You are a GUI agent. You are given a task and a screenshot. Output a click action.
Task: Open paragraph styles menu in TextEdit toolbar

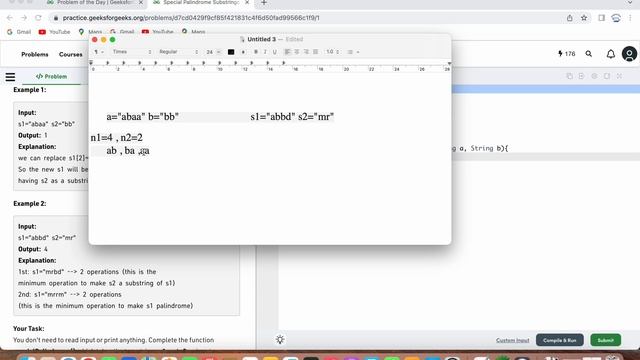point(99,52)
